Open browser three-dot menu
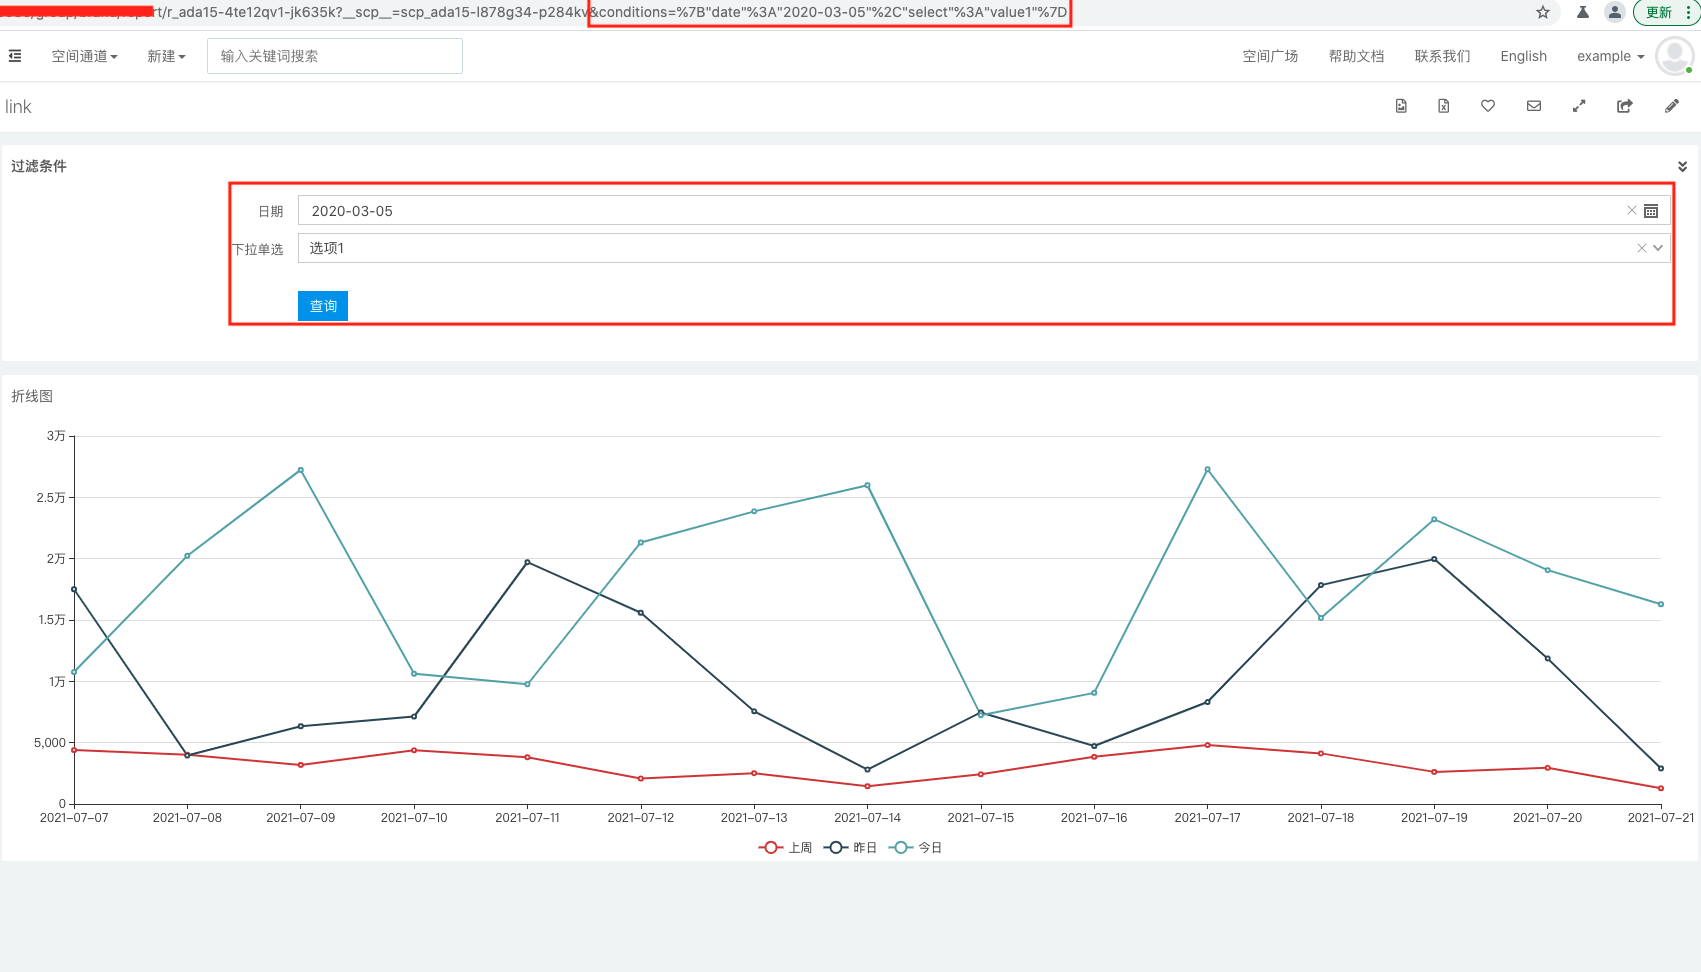The image size is (1701, 972). coord(1688,12)
